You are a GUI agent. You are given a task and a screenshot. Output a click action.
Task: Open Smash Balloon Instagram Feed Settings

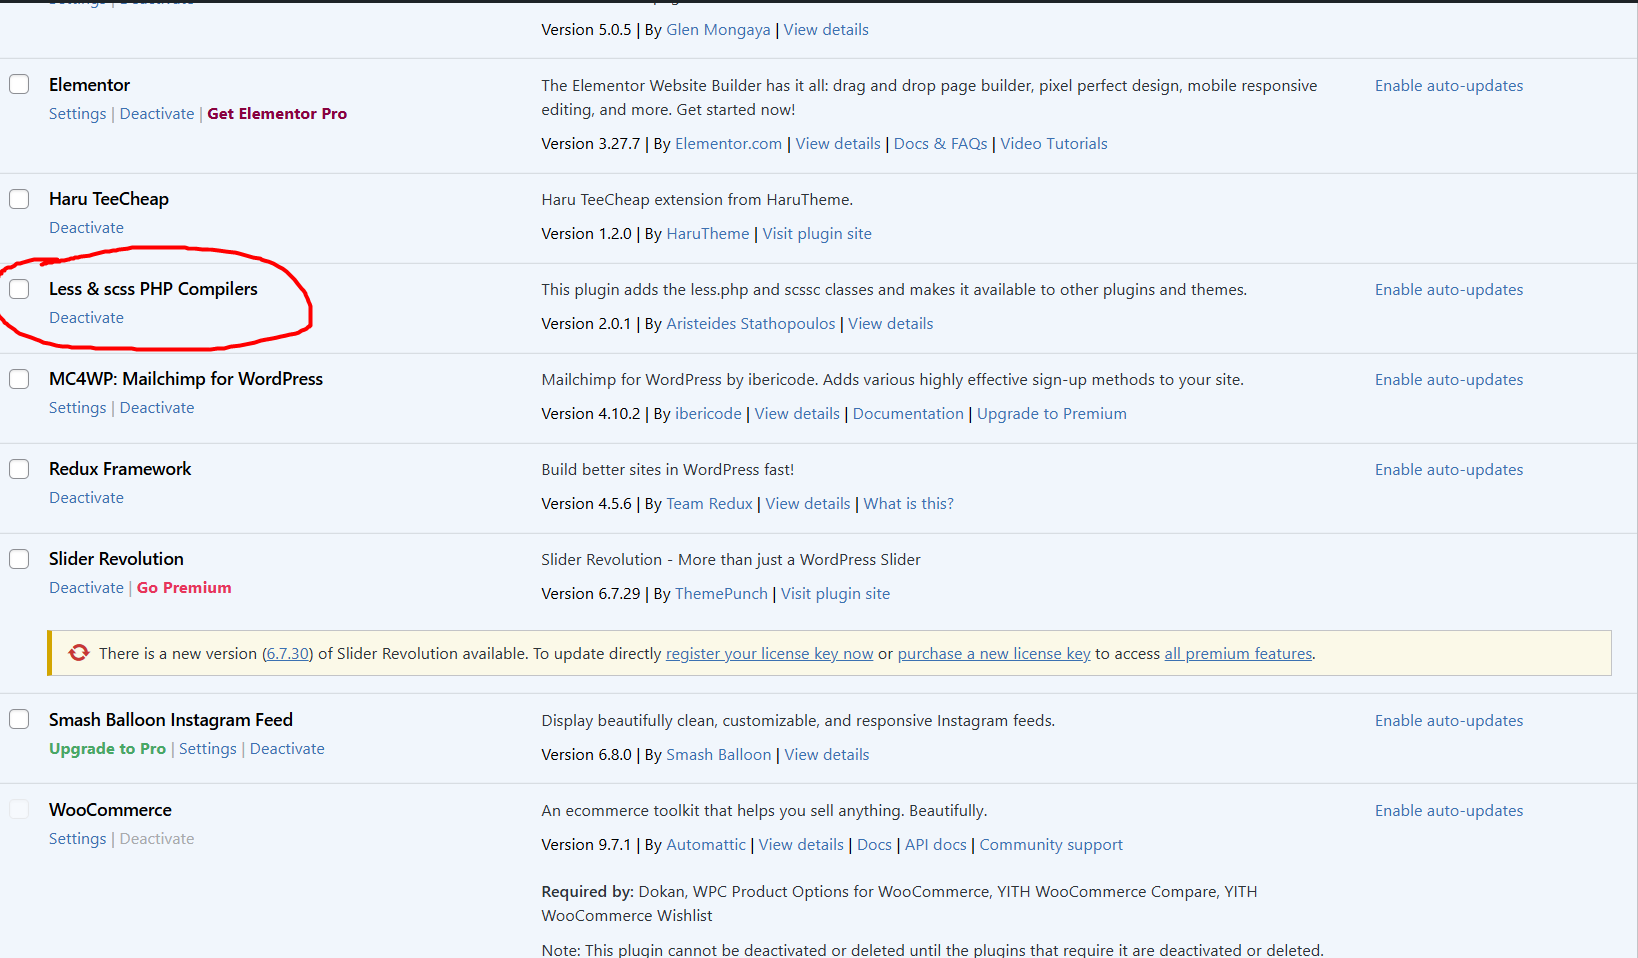[x=208, y=748]
